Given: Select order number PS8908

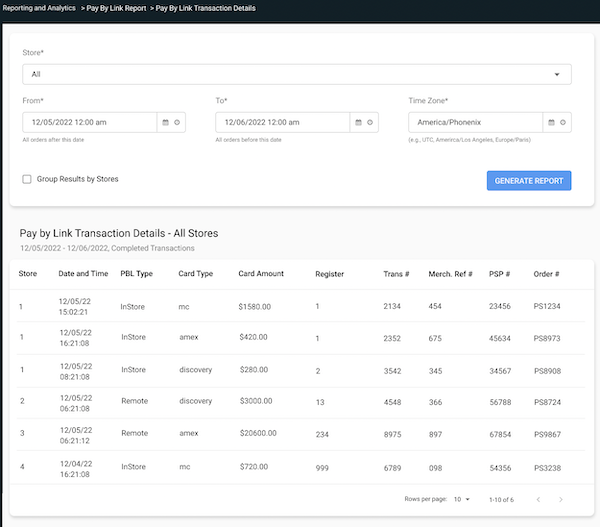Looking at the screenshot, I should [x=548, y=371].
